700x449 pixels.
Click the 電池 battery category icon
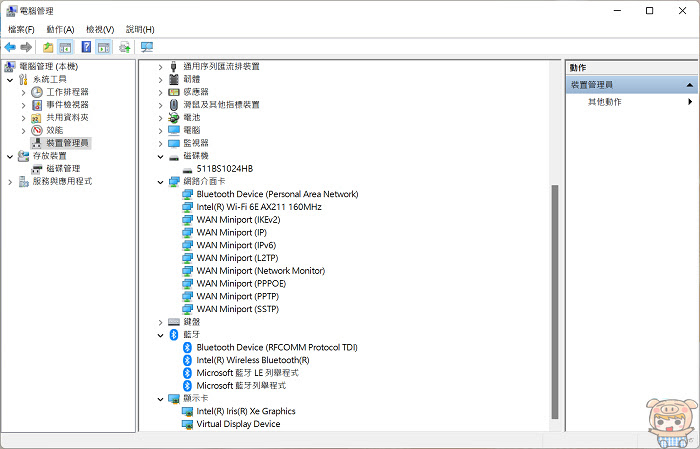coord(174,118)
